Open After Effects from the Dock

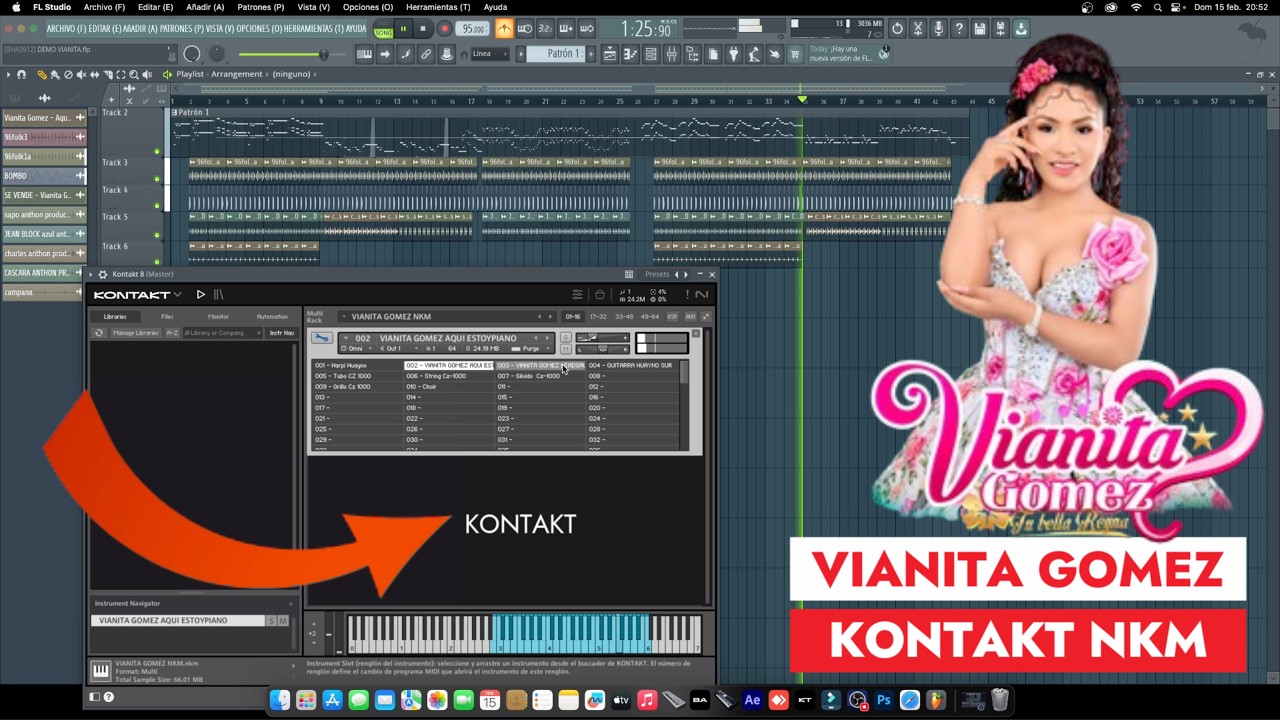[x=752, y=701]
